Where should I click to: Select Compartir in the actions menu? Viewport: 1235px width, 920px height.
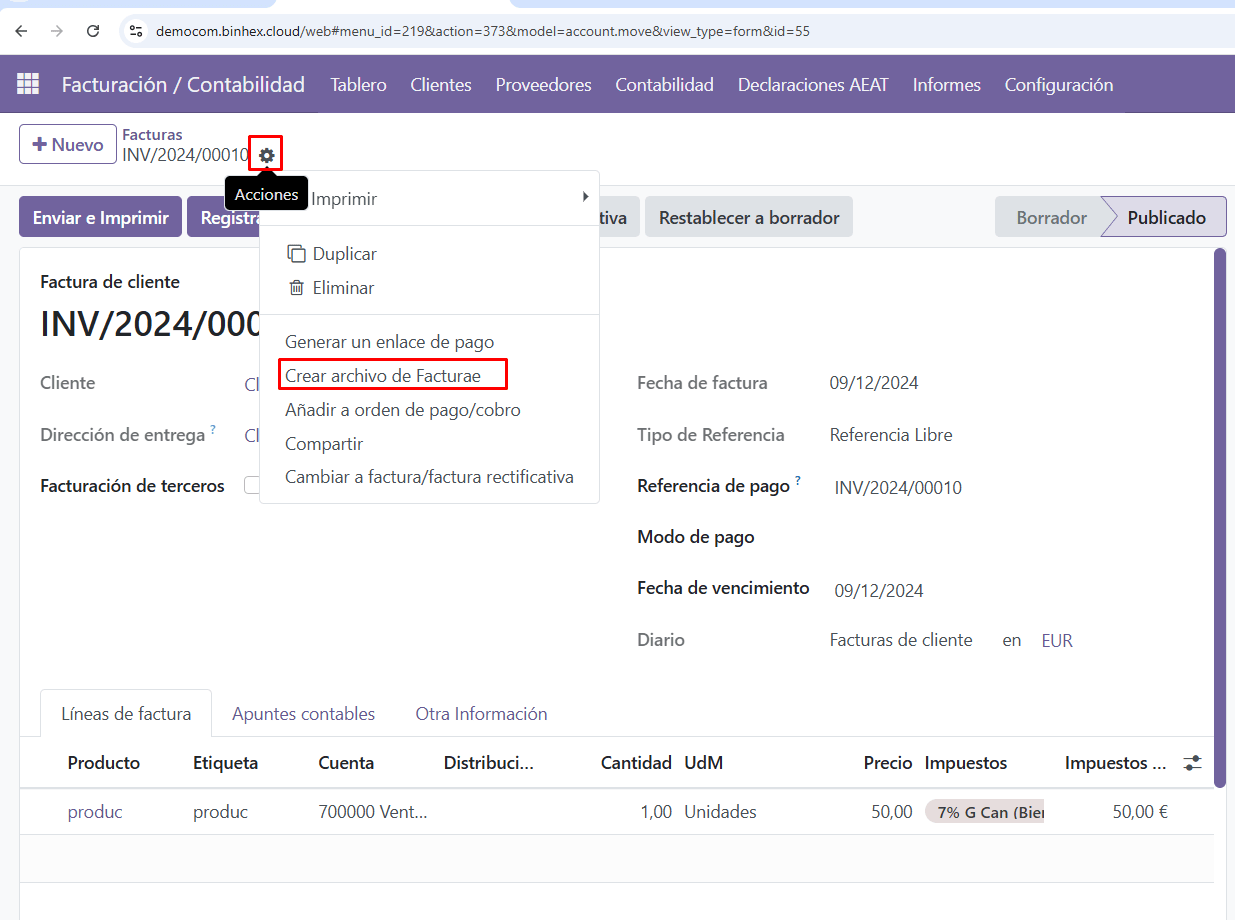pos(429,444)
